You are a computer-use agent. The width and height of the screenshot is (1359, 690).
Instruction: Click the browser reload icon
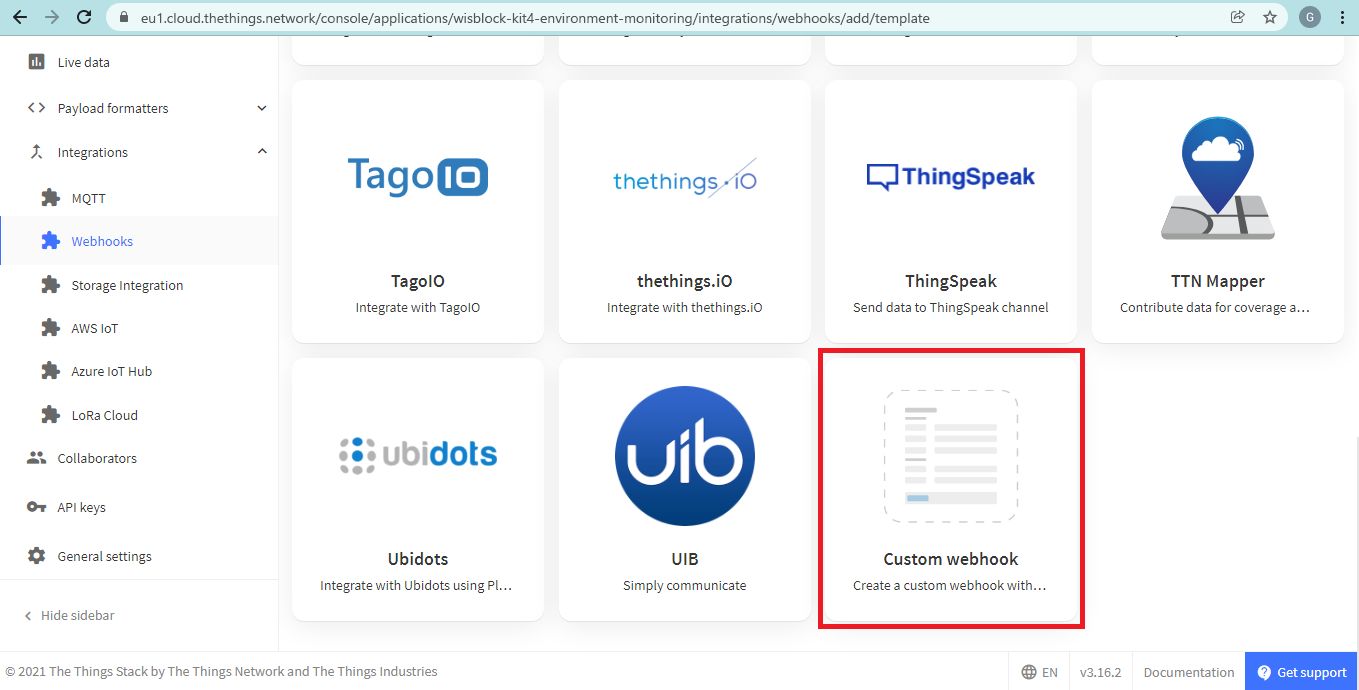(x=84, y=17)
